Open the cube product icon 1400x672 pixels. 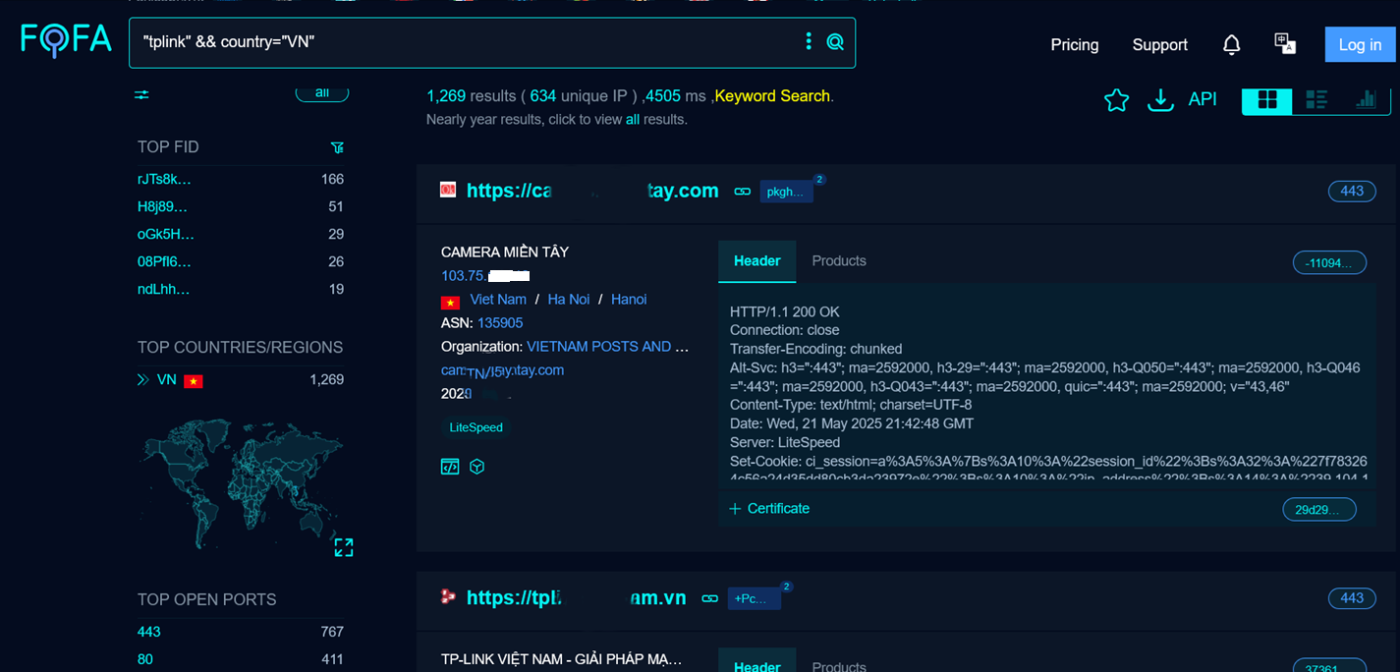[x=477, y=467]
